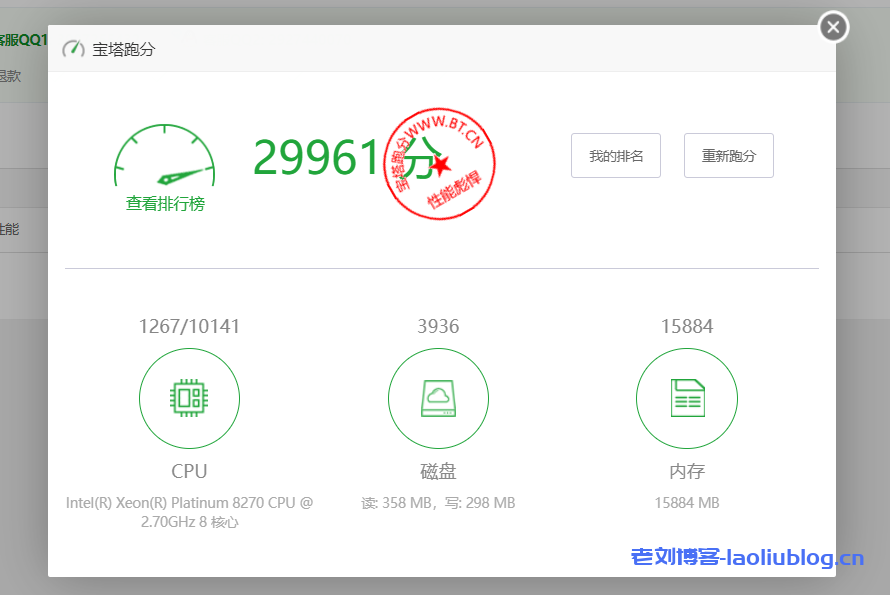Click the CPU score 1267/10141
The image size is (890, 595).
click(x=189, y=326)
